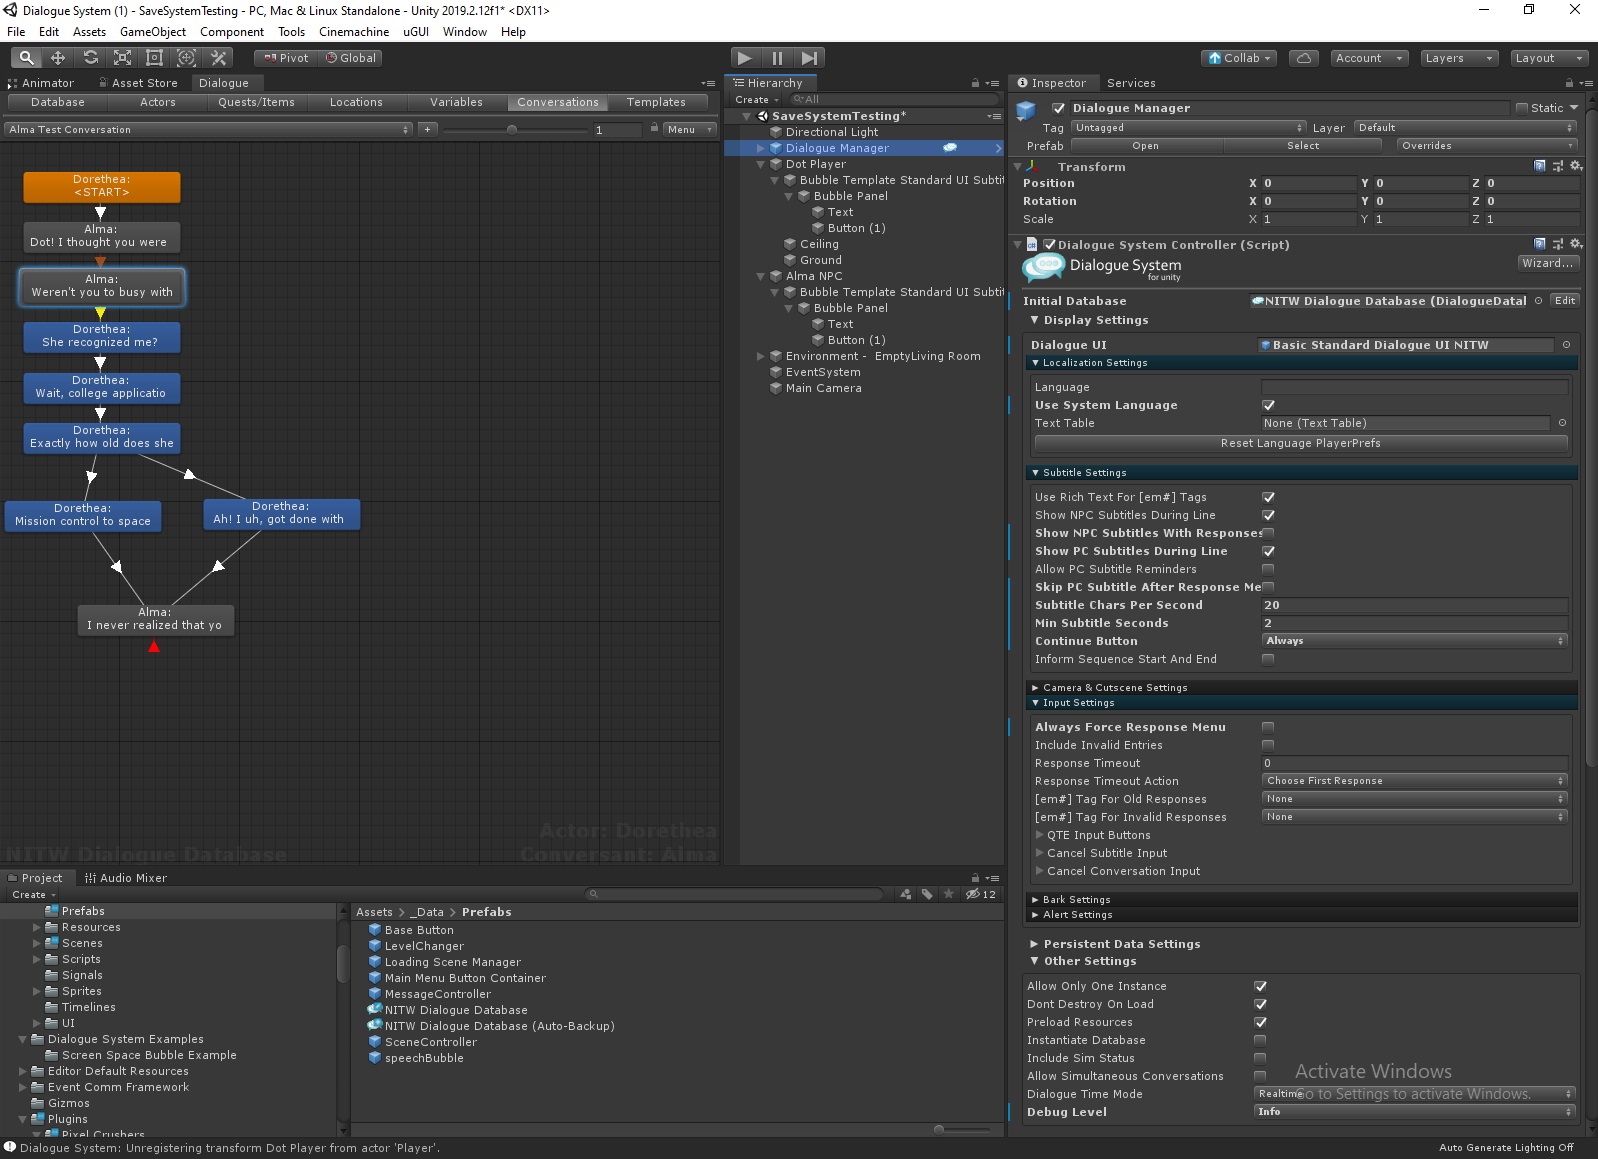1598x1159 pixels.
Task: Open Response Timeout Action dropdown
Action: (1414, 781)
